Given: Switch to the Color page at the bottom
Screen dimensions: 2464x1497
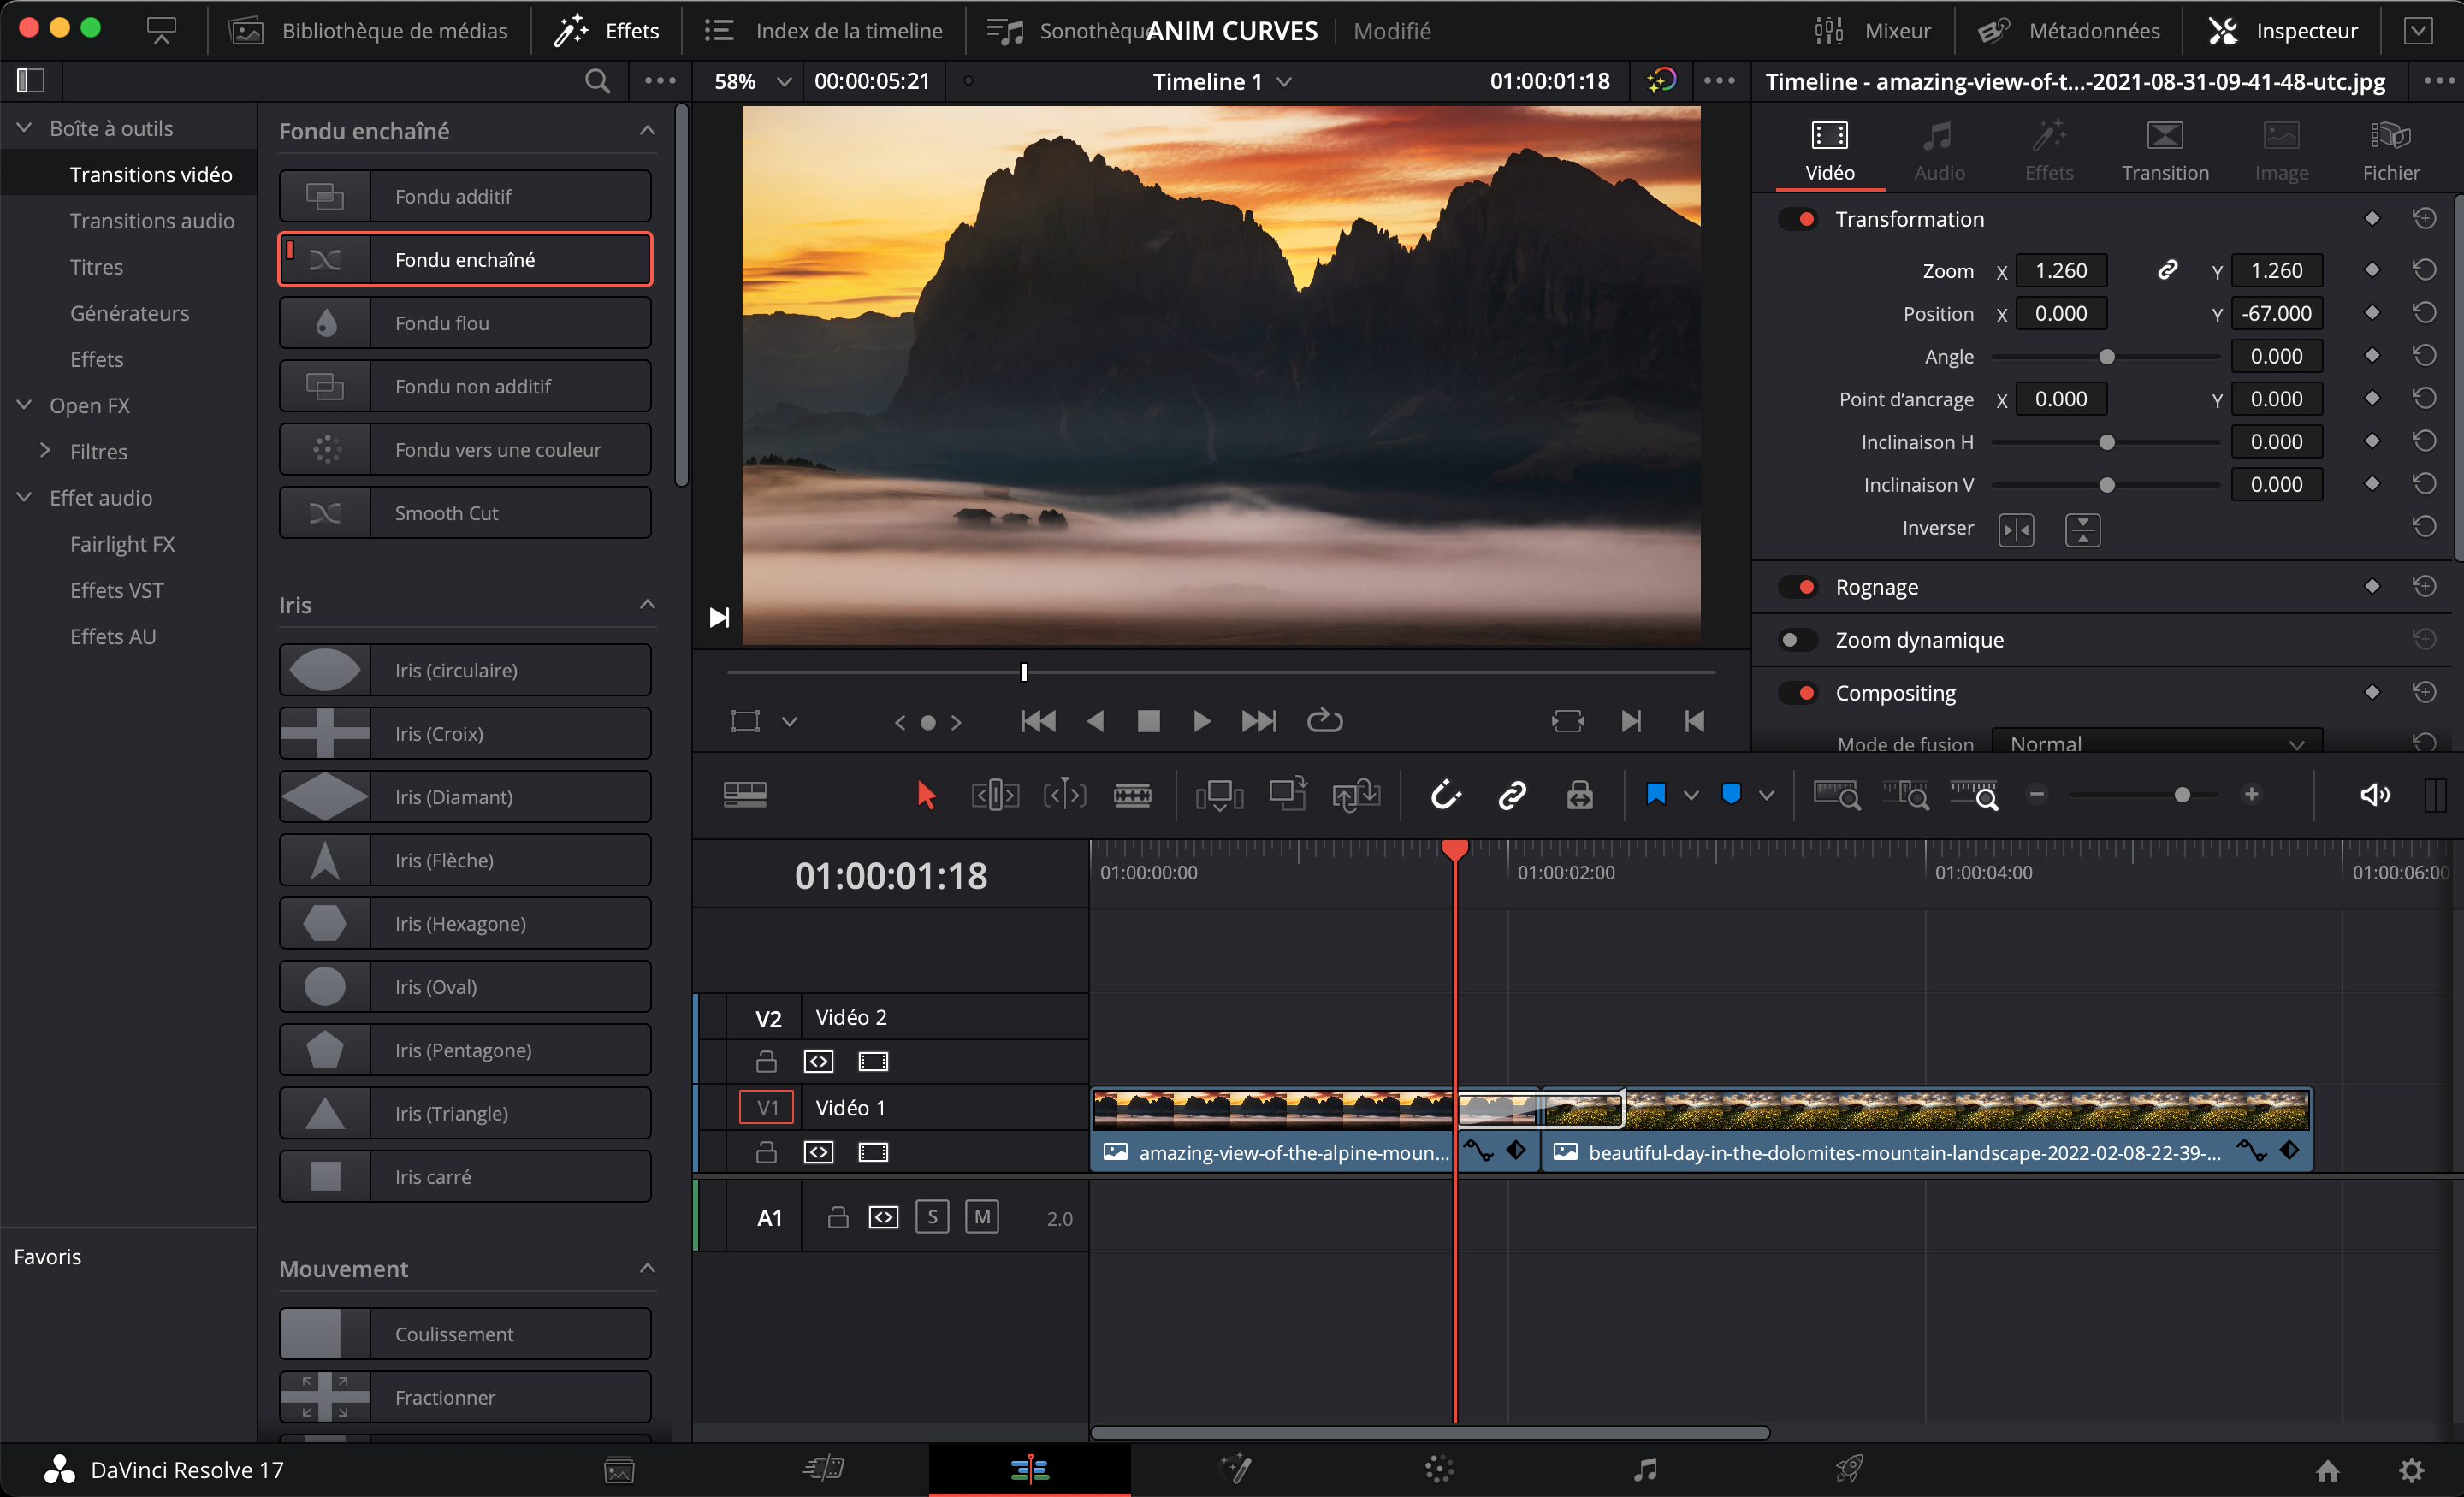Looking at the screenshot, I should [x=1438, y=1470].
